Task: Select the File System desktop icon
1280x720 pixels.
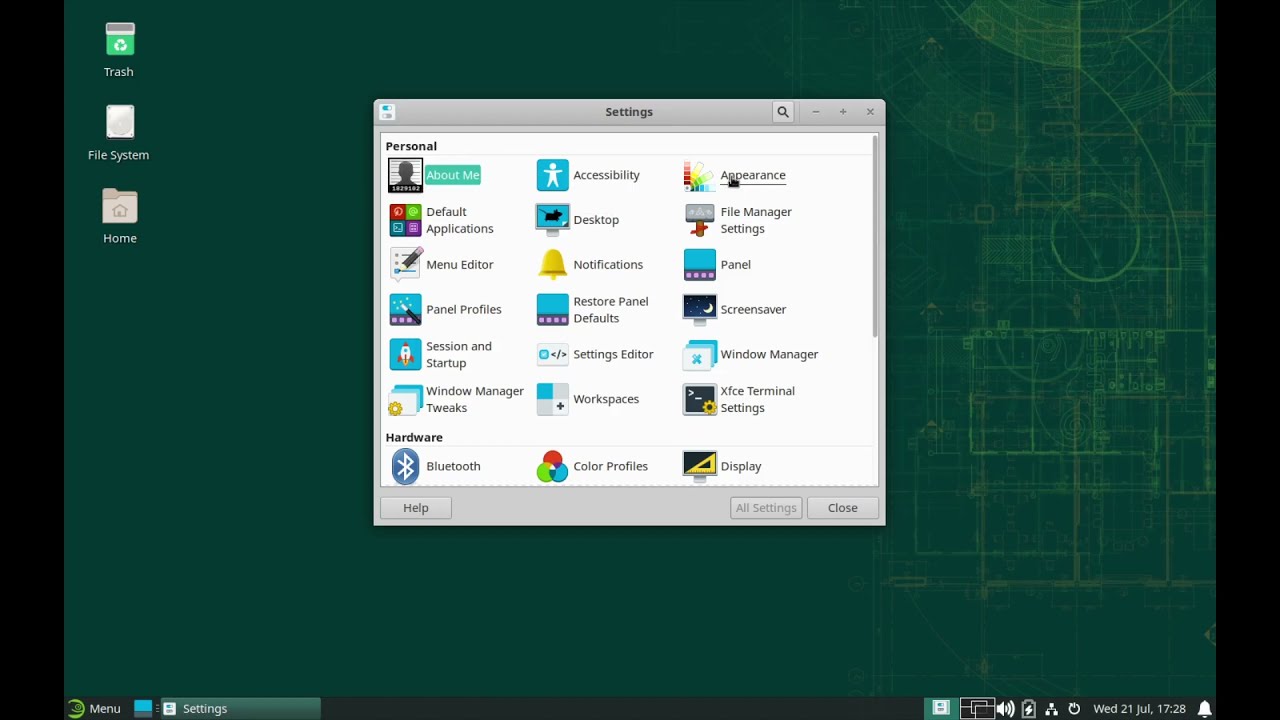Action: (119, 133)
